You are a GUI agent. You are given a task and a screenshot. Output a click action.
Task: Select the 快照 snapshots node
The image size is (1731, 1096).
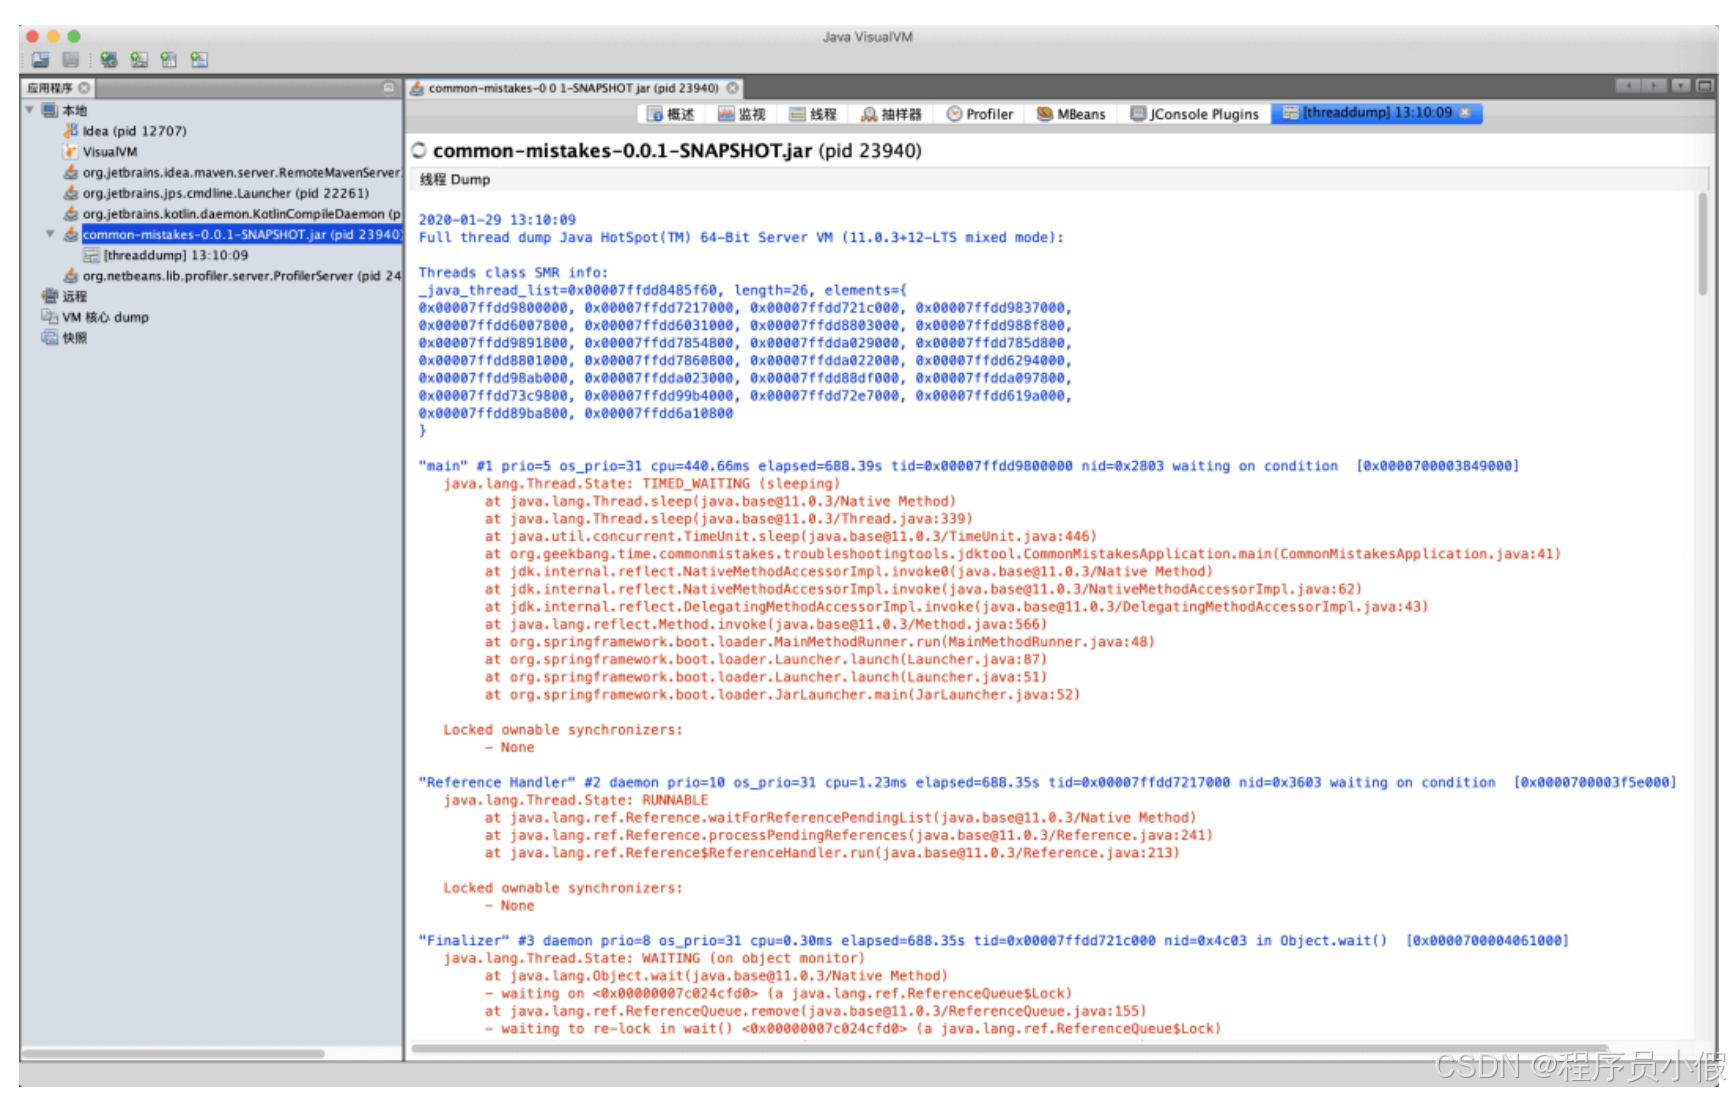65,338
